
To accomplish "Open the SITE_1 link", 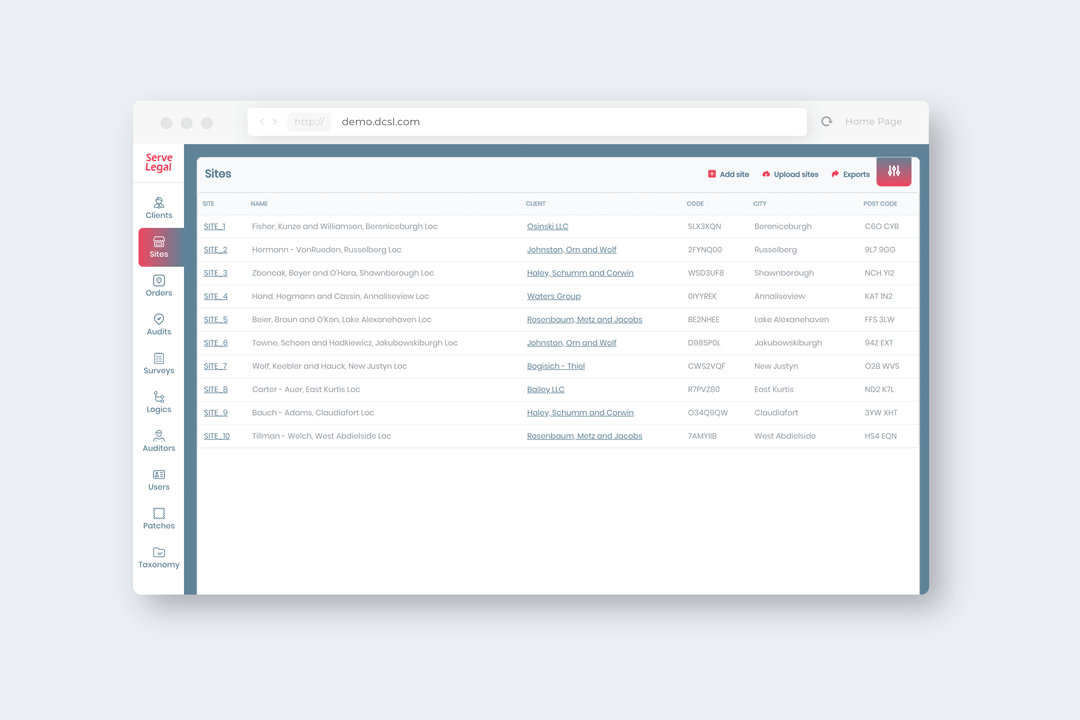I will (214, 227).
